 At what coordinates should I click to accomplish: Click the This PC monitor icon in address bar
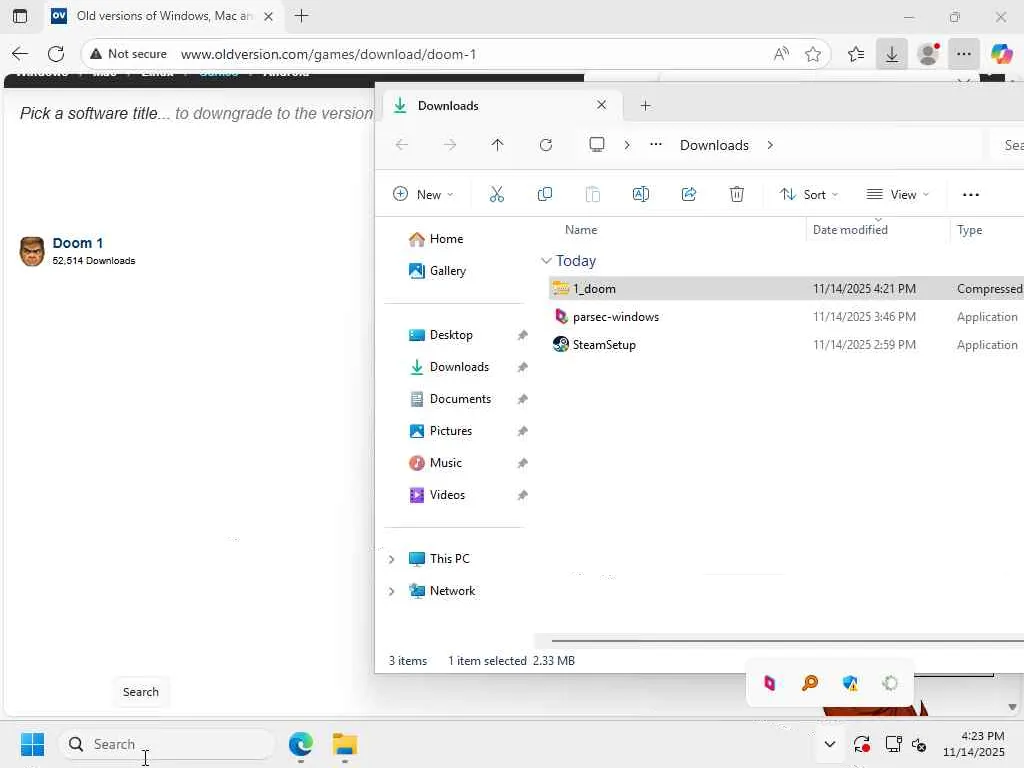[x=597, y=144]
